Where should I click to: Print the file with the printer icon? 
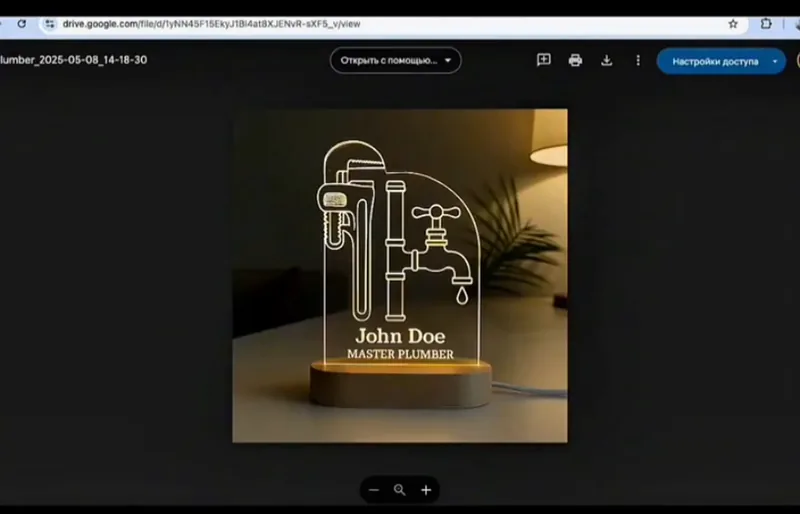coord(575,60)
